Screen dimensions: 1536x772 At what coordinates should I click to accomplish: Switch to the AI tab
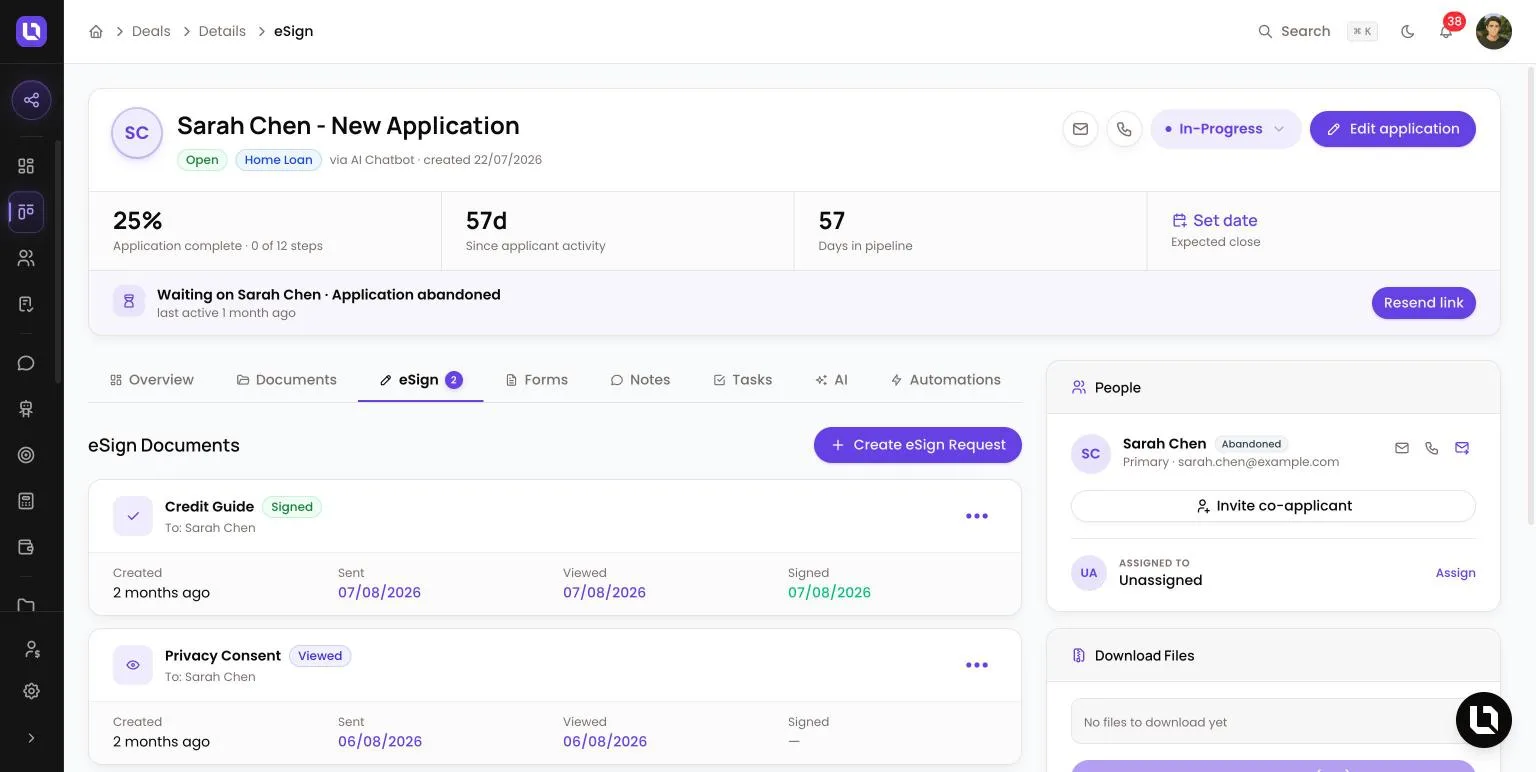point(831,380)
